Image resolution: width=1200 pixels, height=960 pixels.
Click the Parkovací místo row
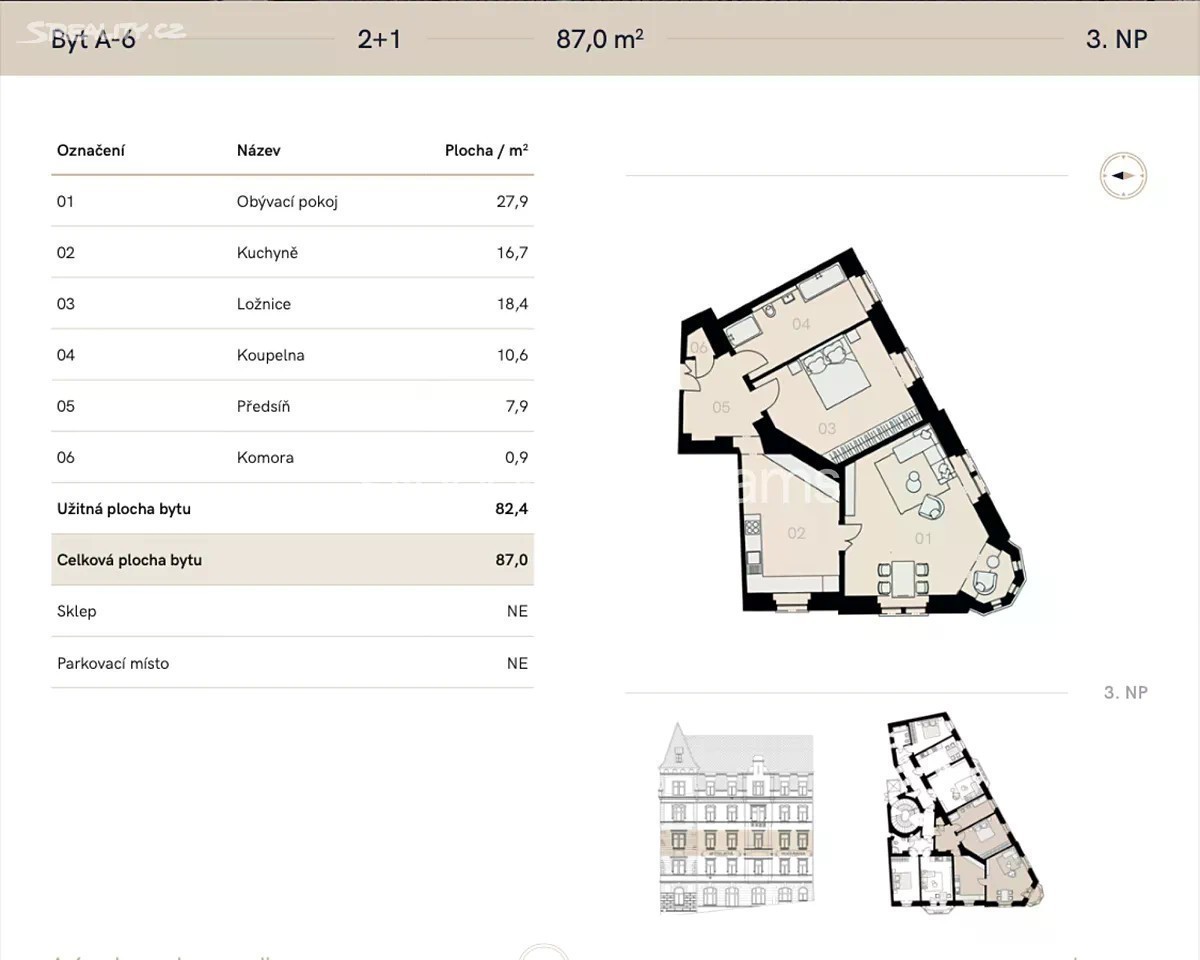292,663
